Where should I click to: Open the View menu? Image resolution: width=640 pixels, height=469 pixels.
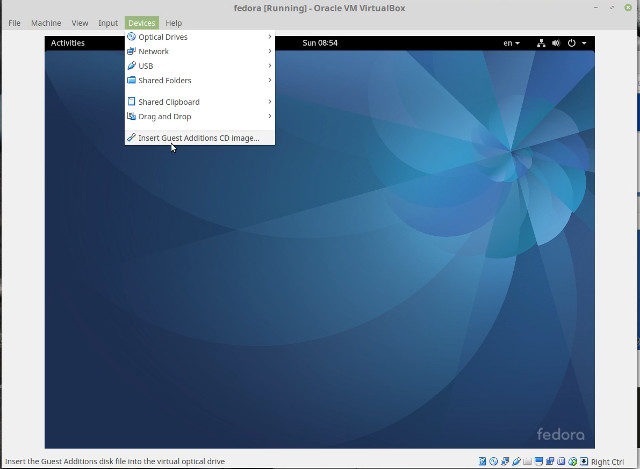point(80,23)
